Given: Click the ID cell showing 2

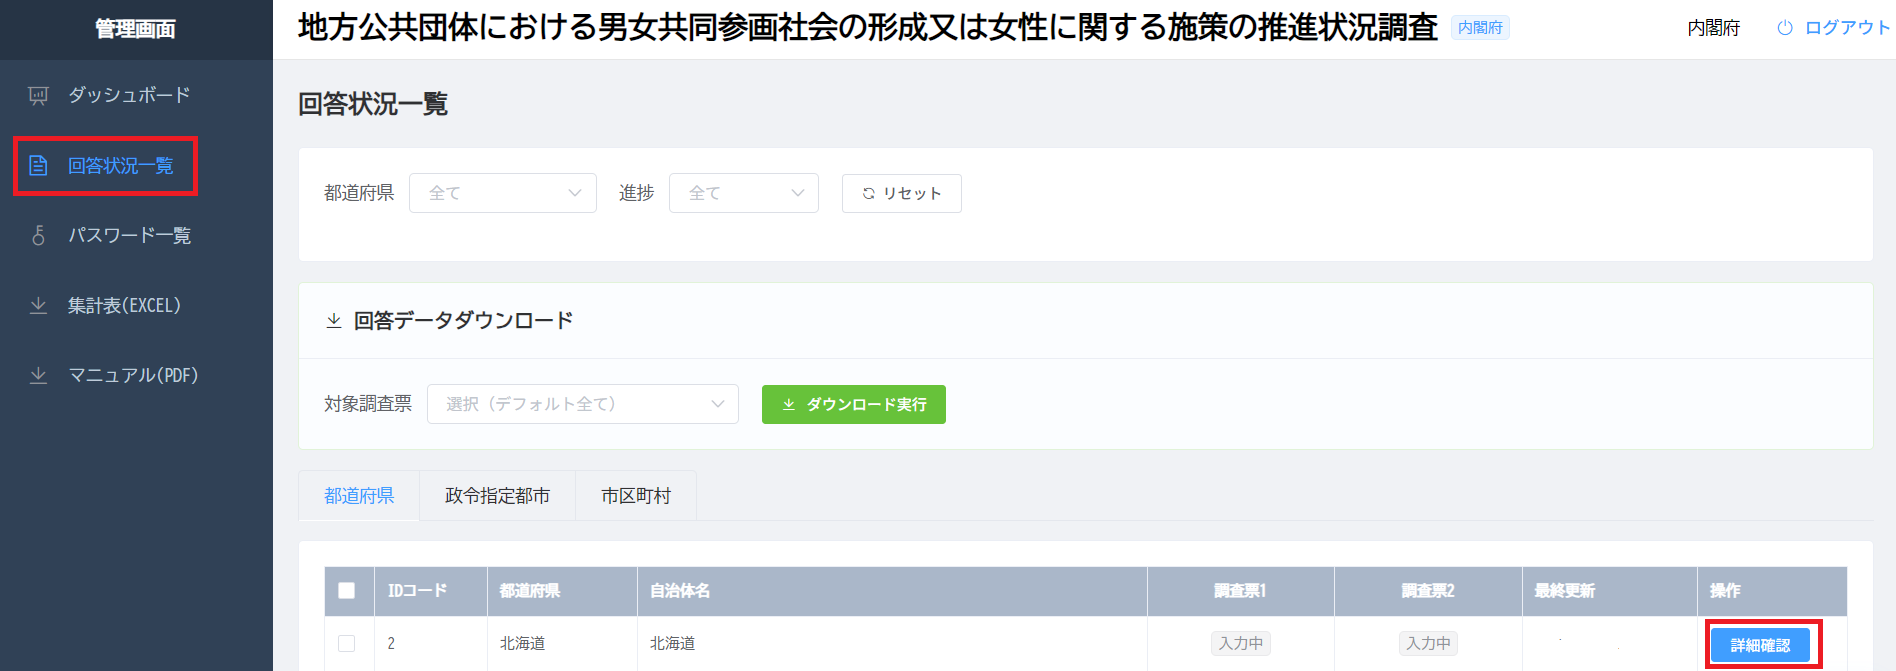Looking at the screenshot, I should tap(391, 643).
